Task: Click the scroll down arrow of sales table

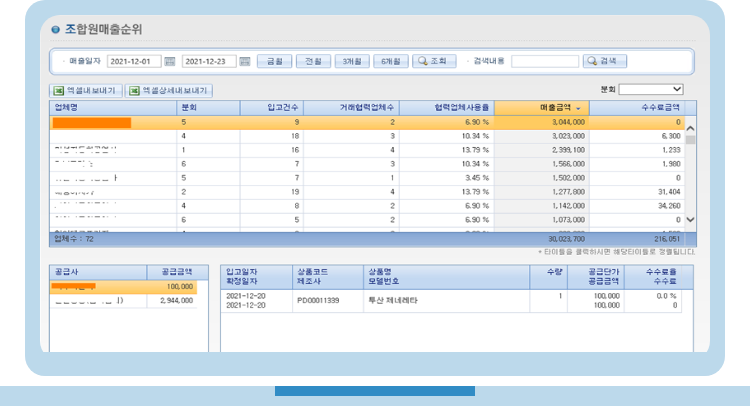Action: pyautogui.click(x=690, y=219)
